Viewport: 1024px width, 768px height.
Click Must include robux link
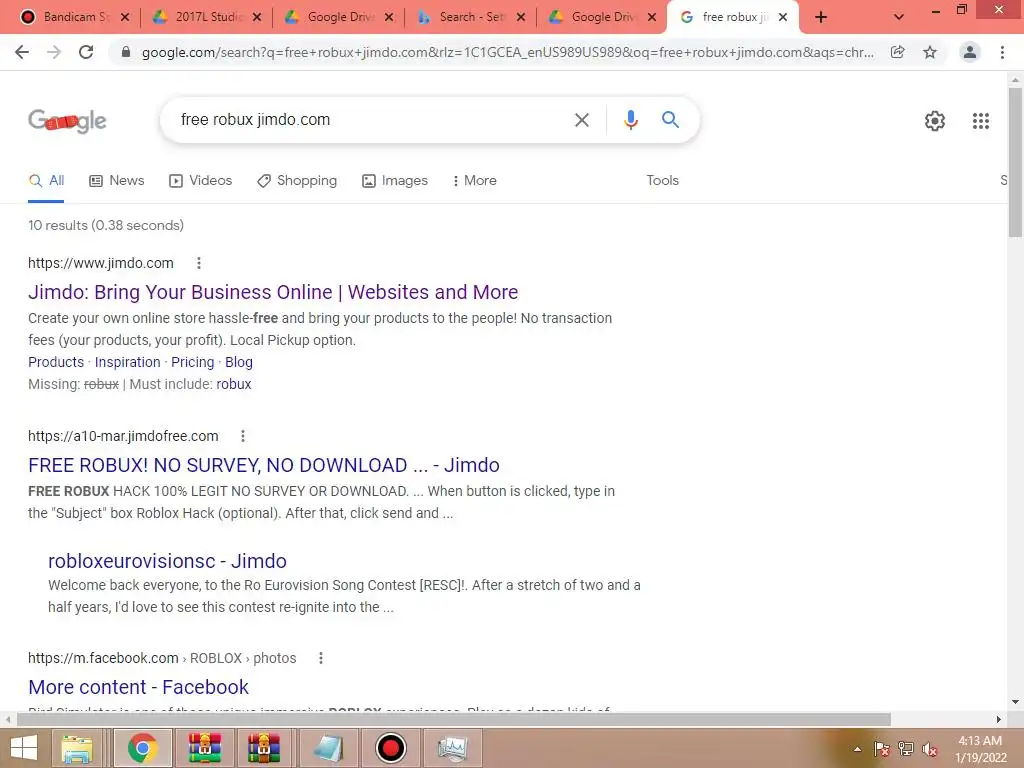pyautogui.click(x=234, y=385)
